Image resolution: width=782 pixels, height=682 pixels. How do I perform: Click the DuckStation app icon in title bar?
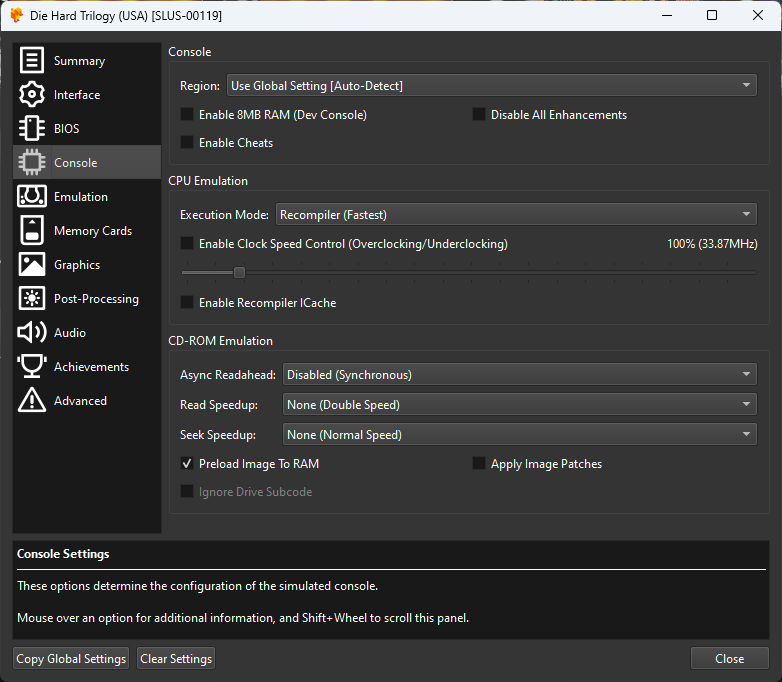[16, 15]
